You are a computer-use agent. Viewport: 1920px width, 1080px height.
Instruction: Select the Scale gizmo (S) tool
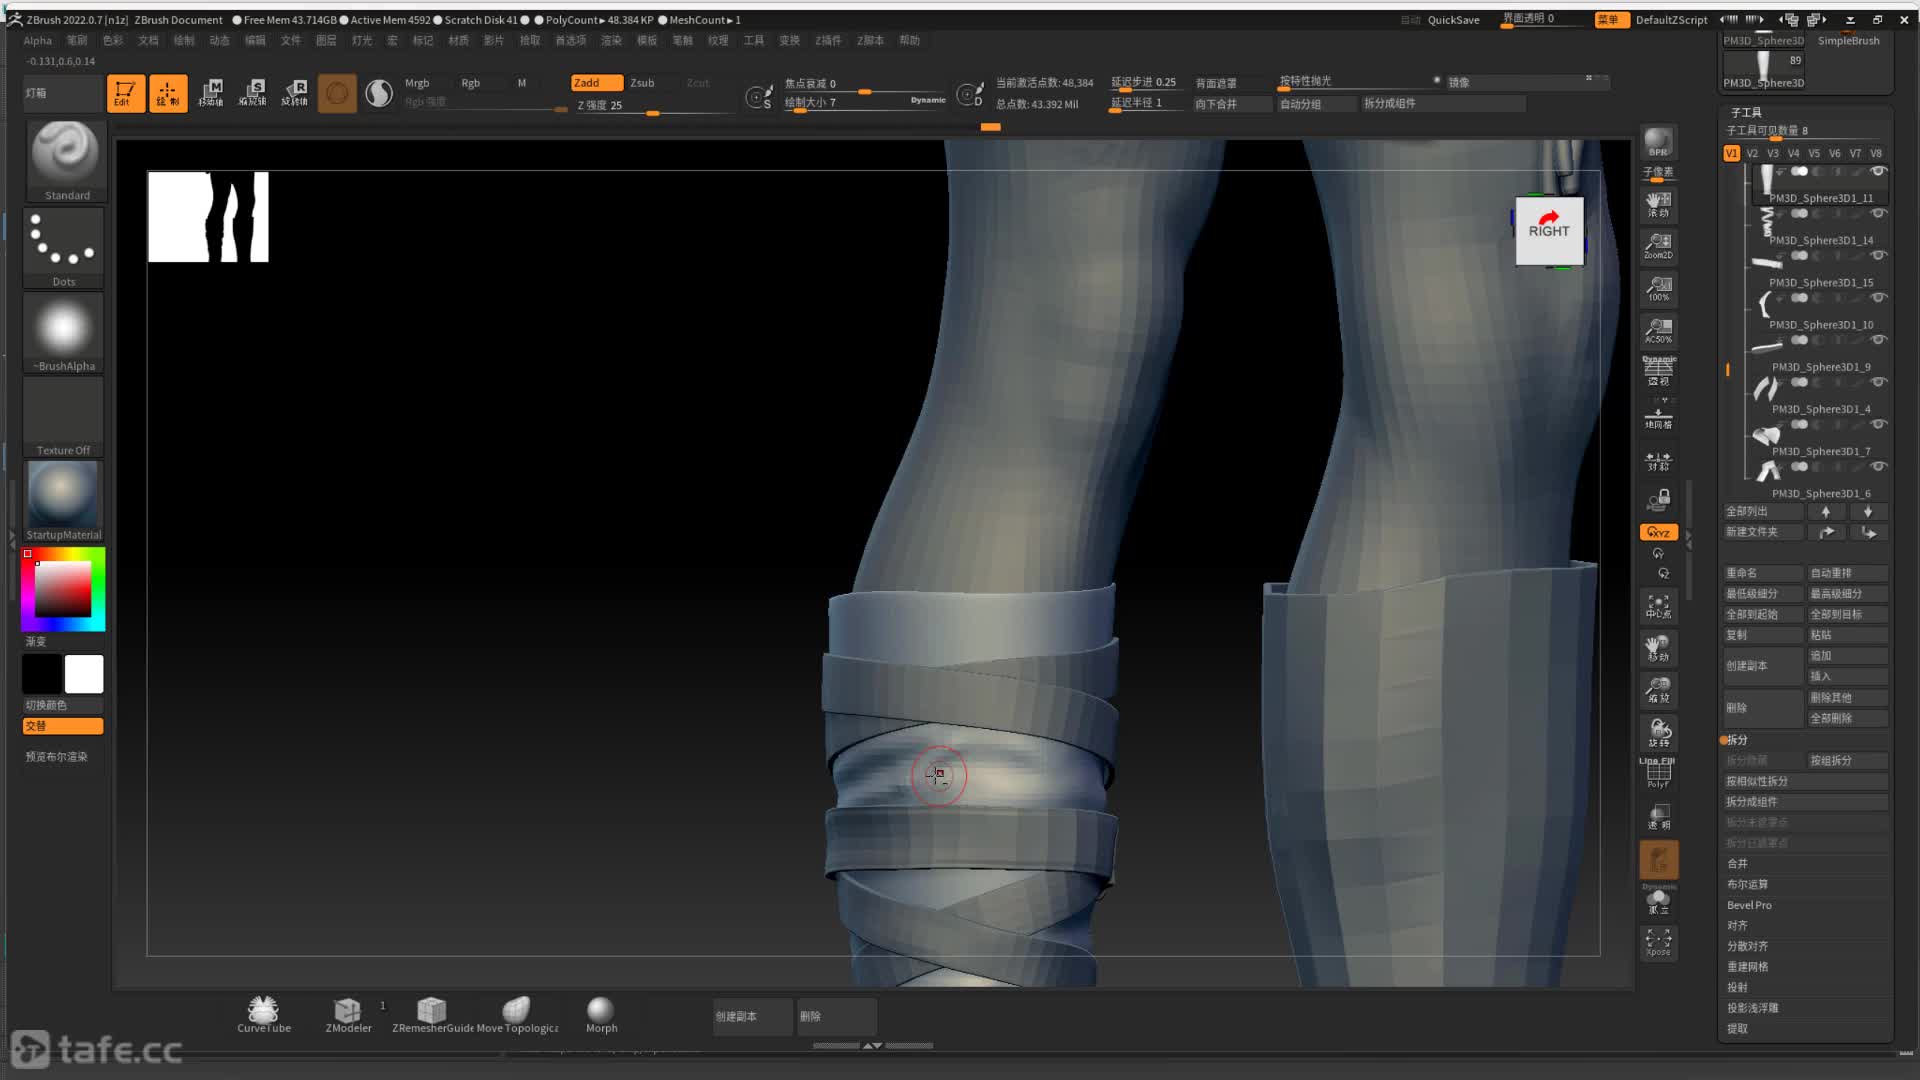click(253, 93)
